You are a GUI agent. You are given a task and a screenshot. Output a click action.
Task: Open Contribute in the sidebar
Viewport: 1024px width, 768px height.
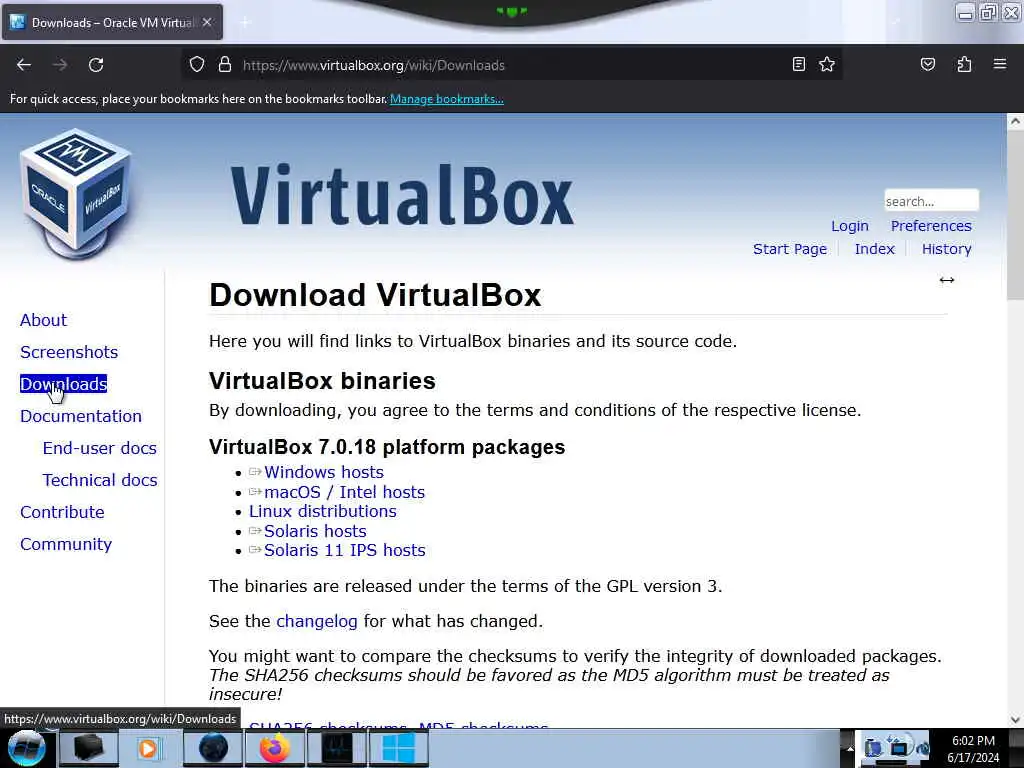pyautogui.click(x=62, y=512)
